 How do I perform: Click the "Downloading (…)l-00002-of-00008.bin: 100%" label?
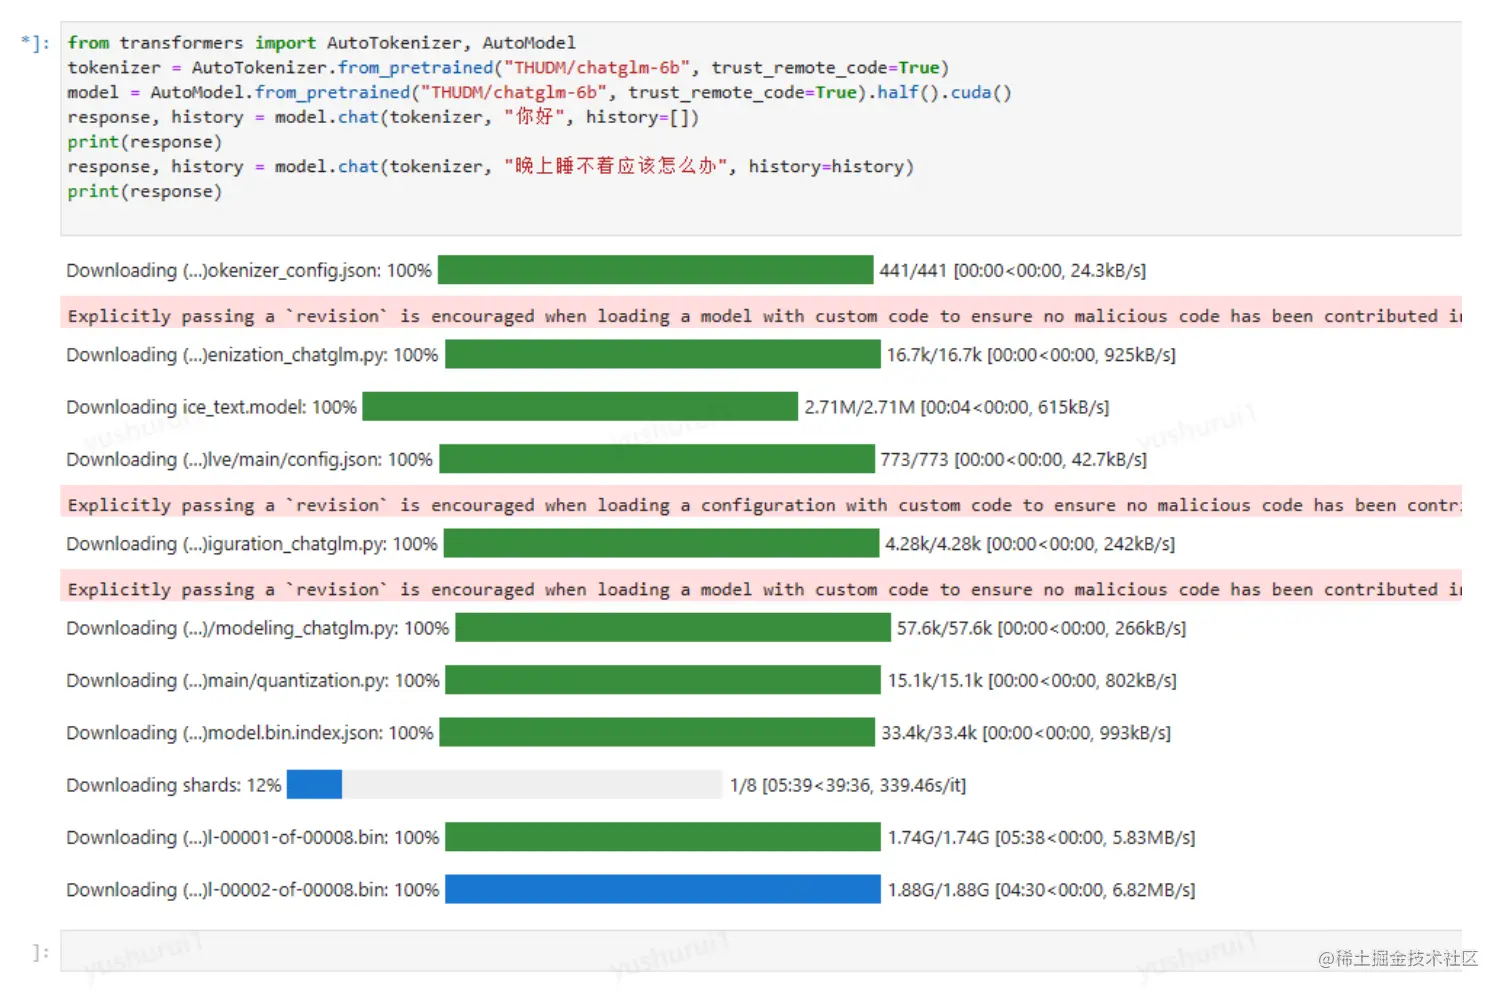point(253,890)
